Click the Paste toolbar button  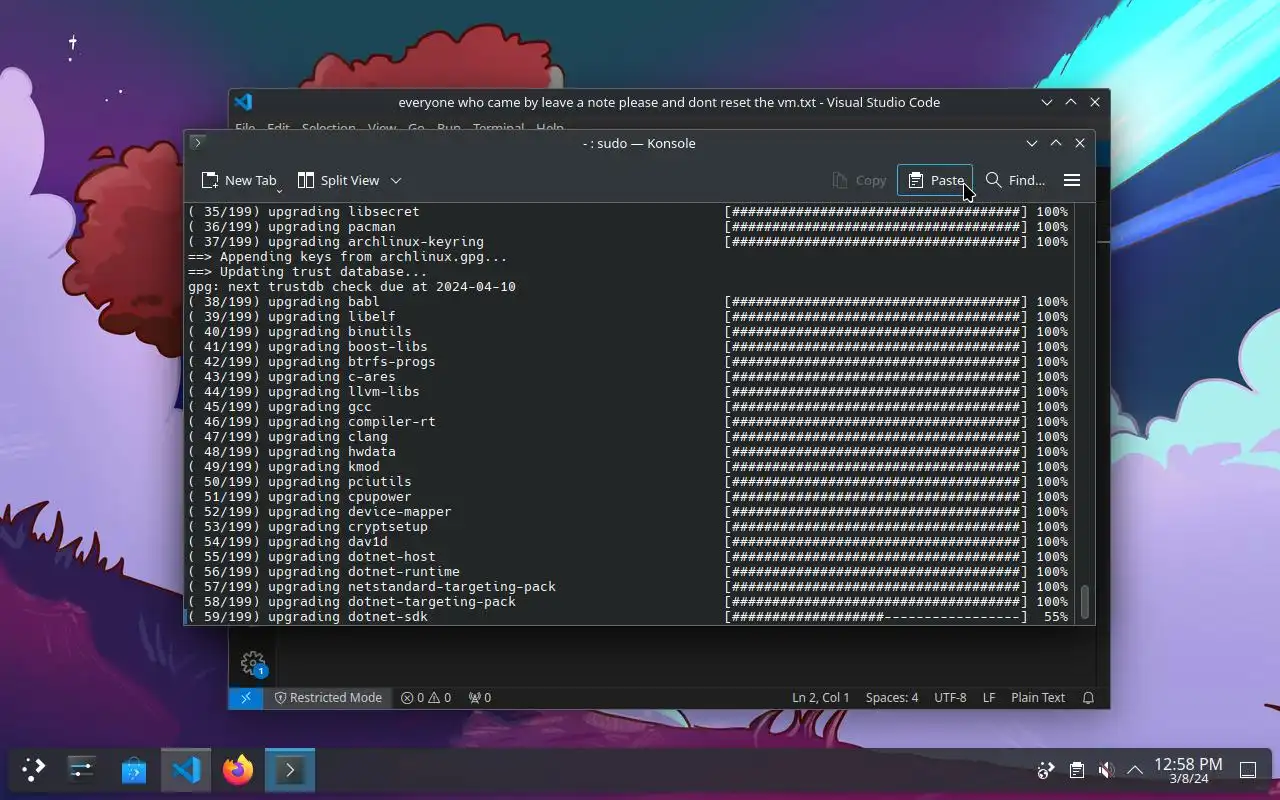[935, 180]
